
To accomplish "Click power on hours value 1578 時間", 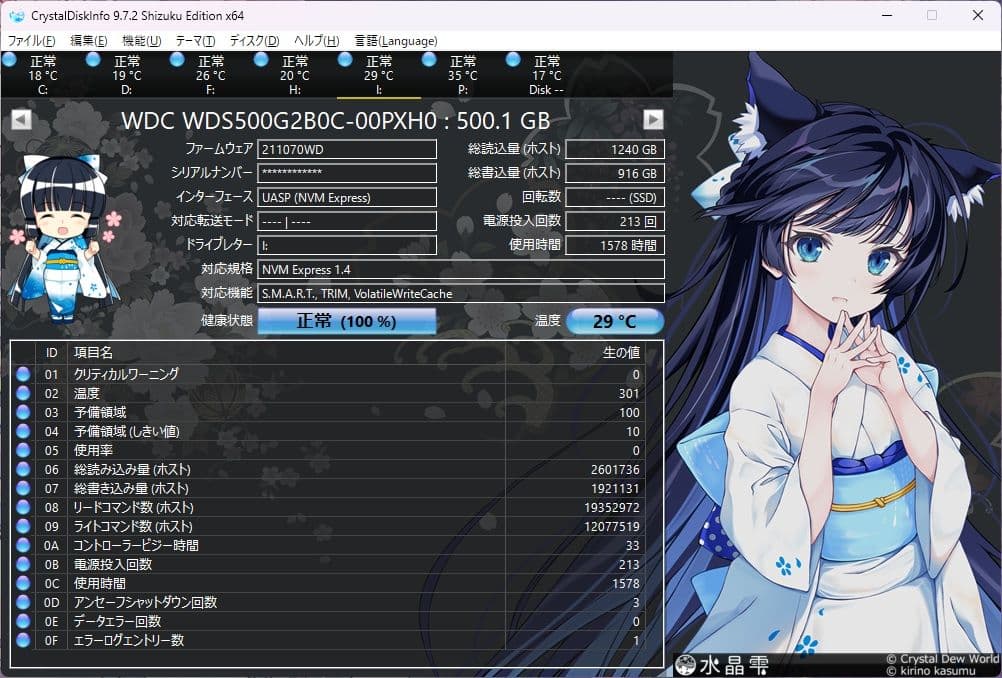I will coord(615,245).
